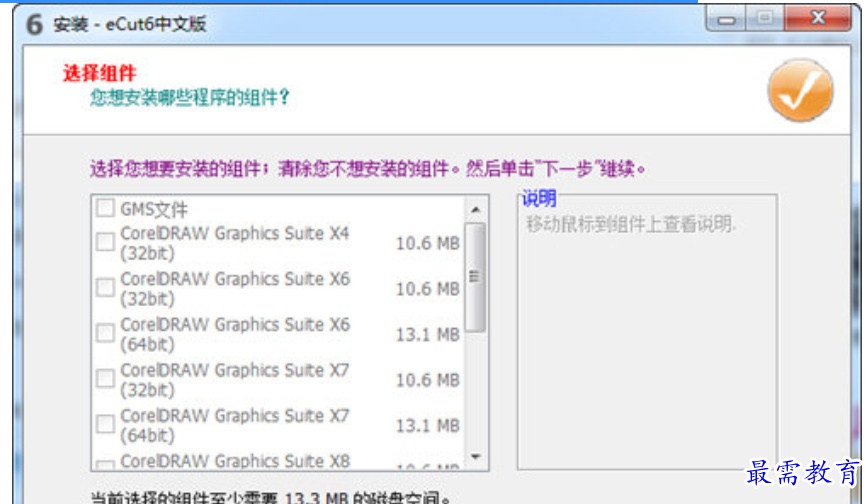Click '10.6 MB' size of X4 (32bit)

click(x=427, y=243)
